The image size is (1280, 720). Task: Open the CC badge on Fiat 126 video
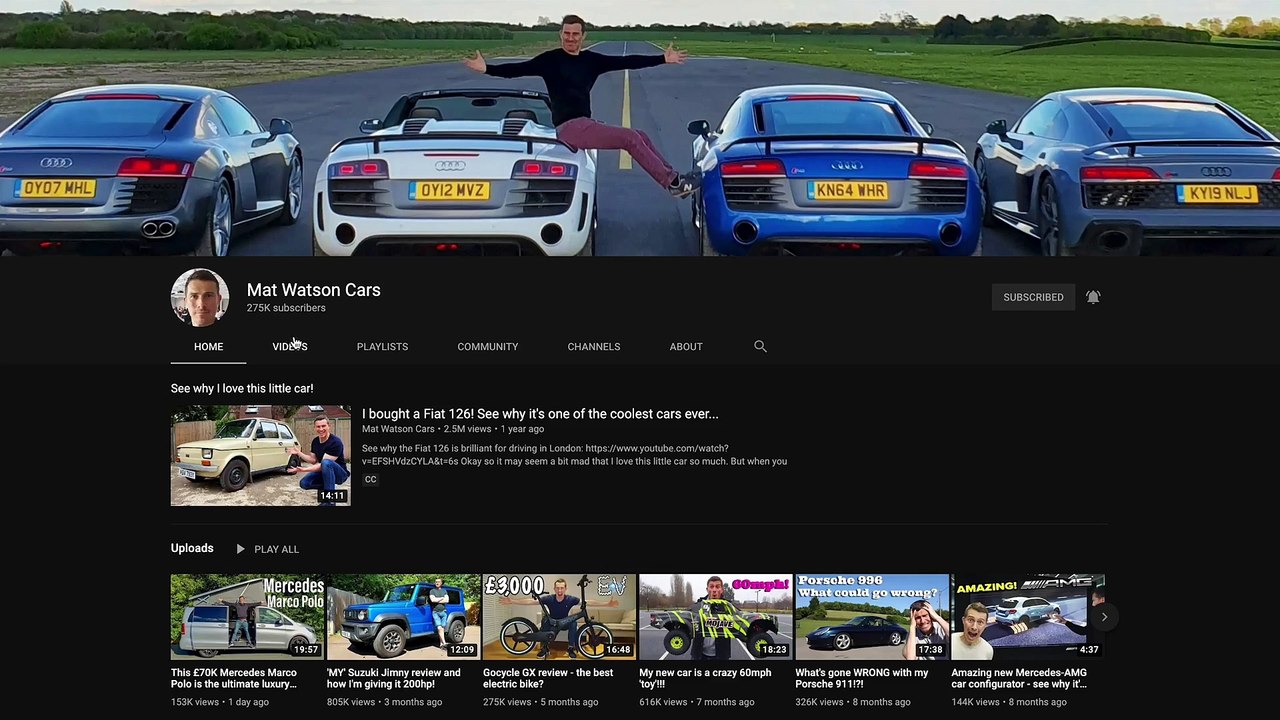(x=370, y=479)
